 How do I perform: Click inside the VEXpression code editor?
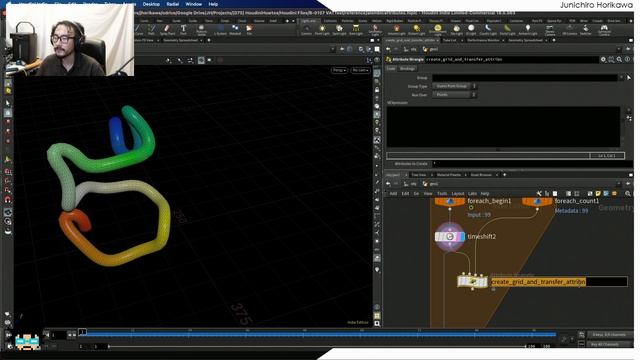tap(503, 127)
